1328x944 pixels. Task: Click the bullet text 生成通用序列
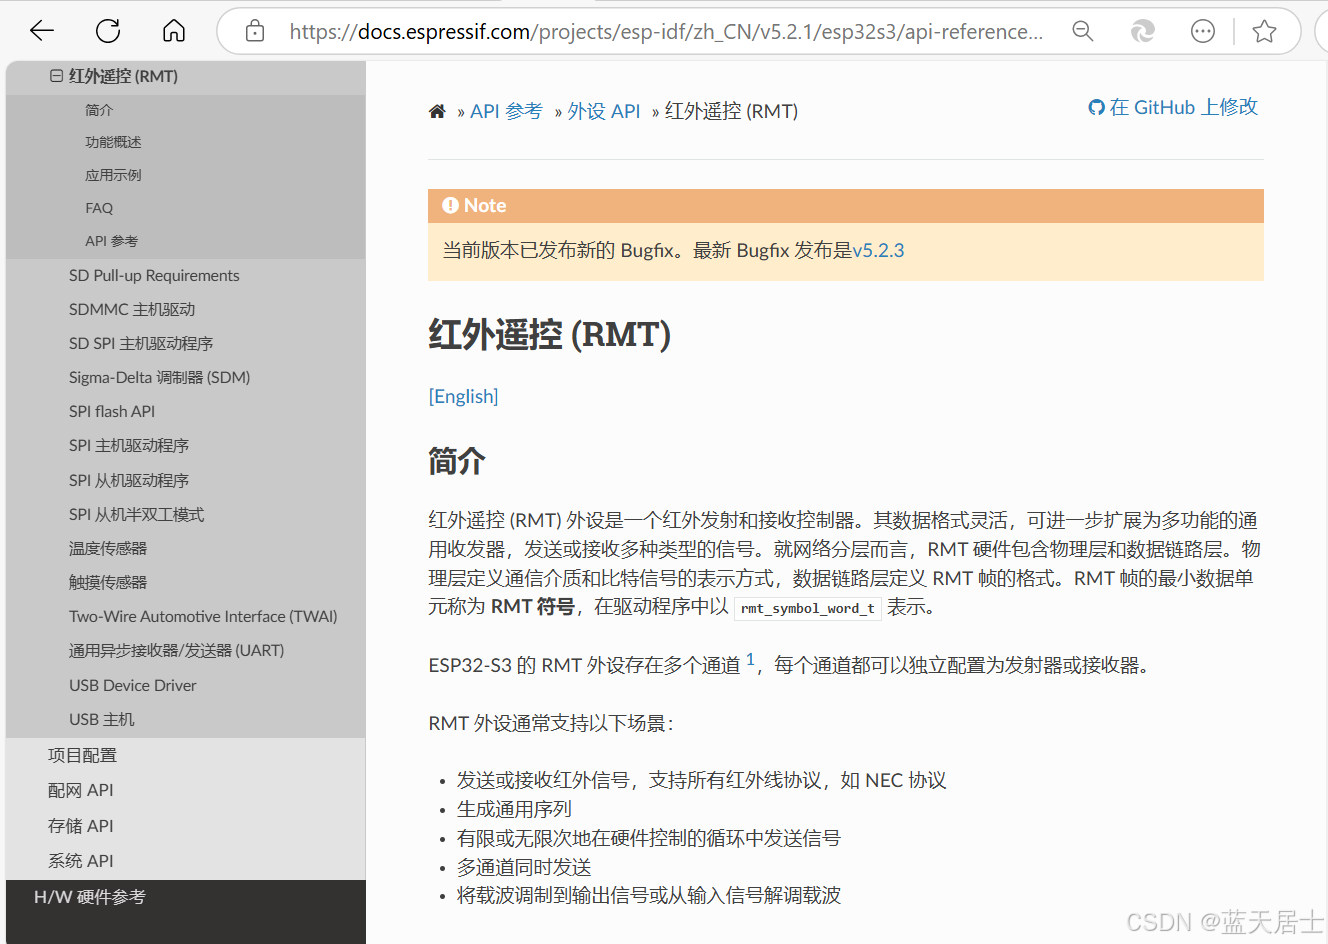514,809
